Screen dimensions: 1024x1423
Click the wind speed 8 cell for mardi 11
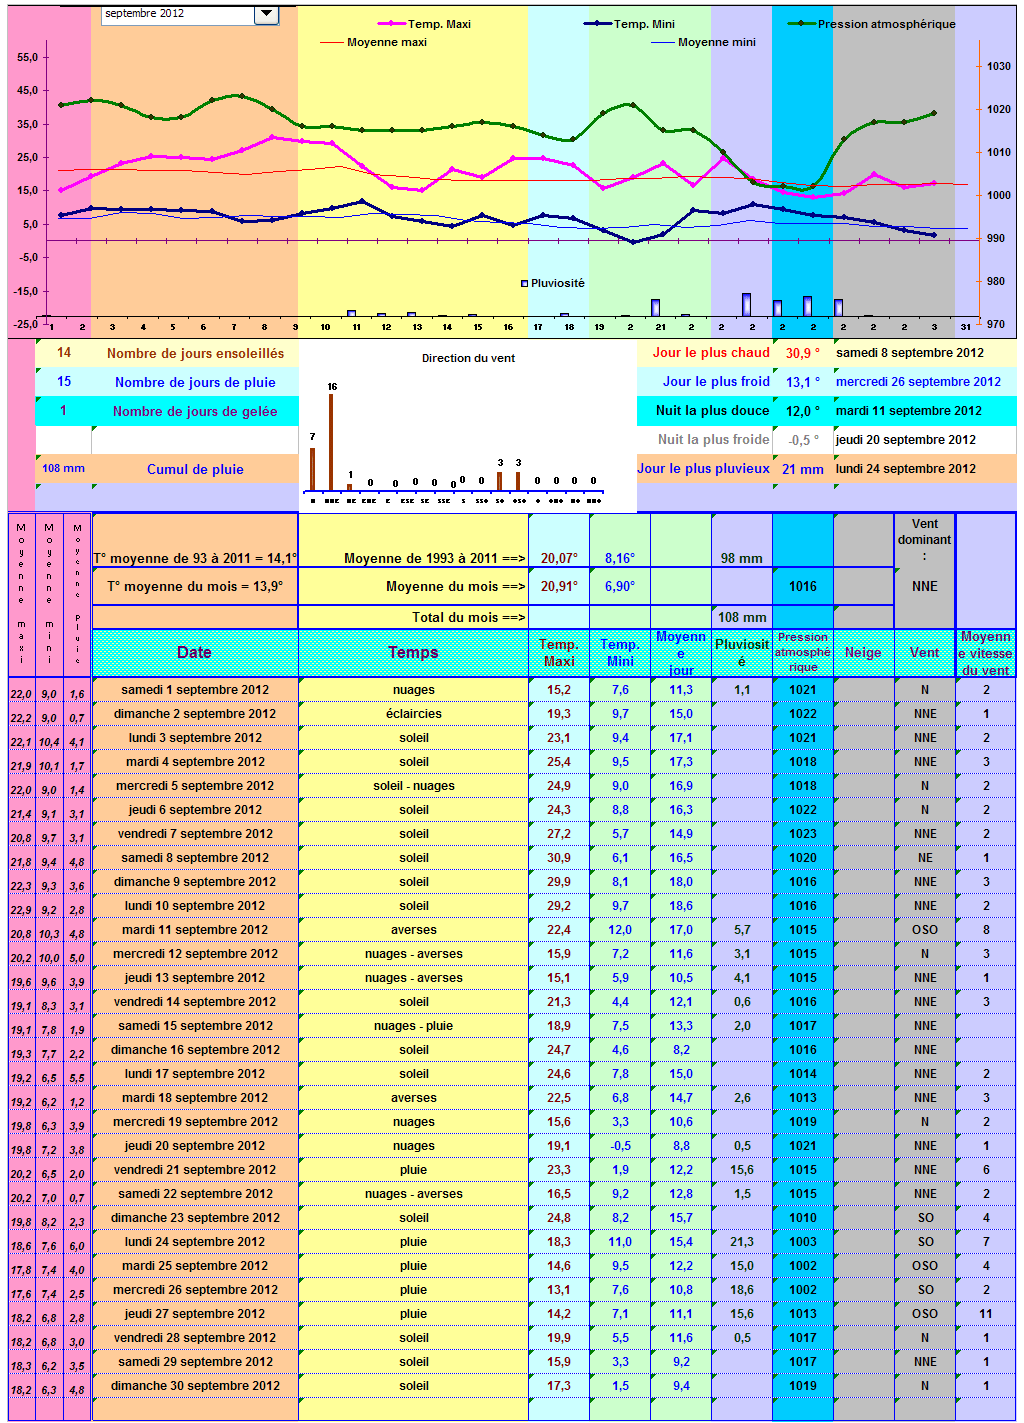coord(986,930)
